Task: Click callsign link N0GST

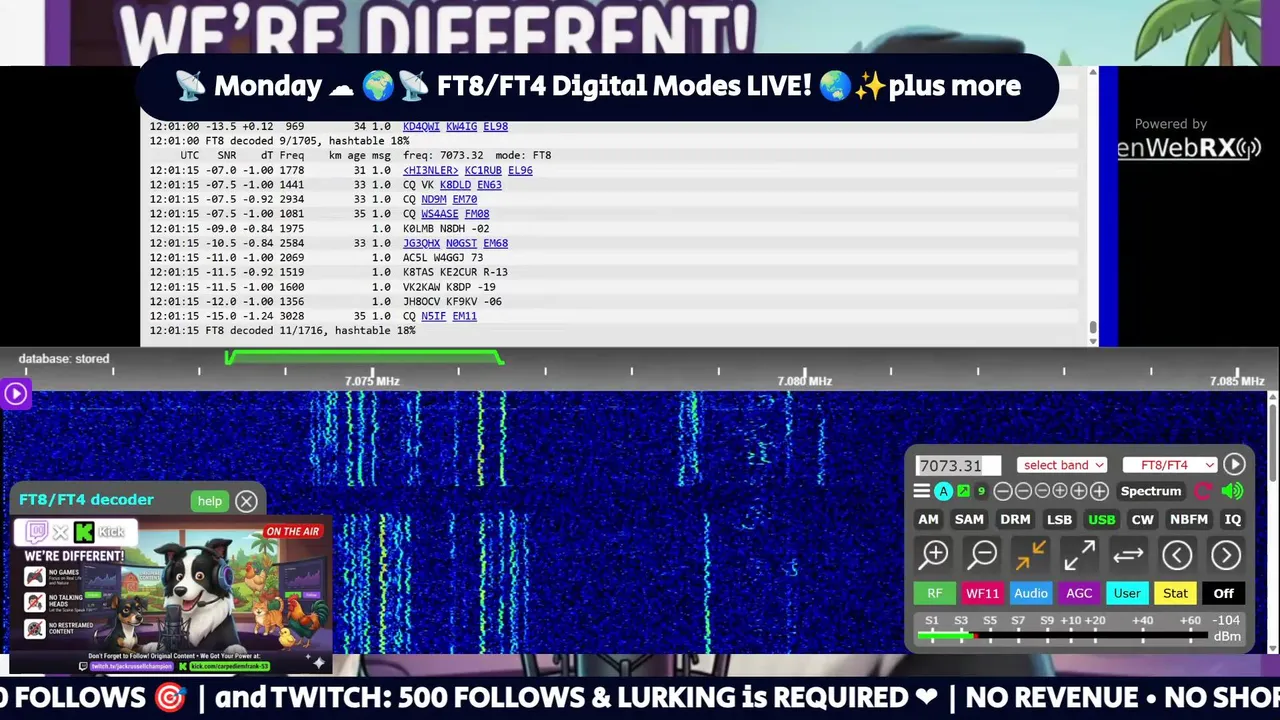Action: (x=461, y=243)
